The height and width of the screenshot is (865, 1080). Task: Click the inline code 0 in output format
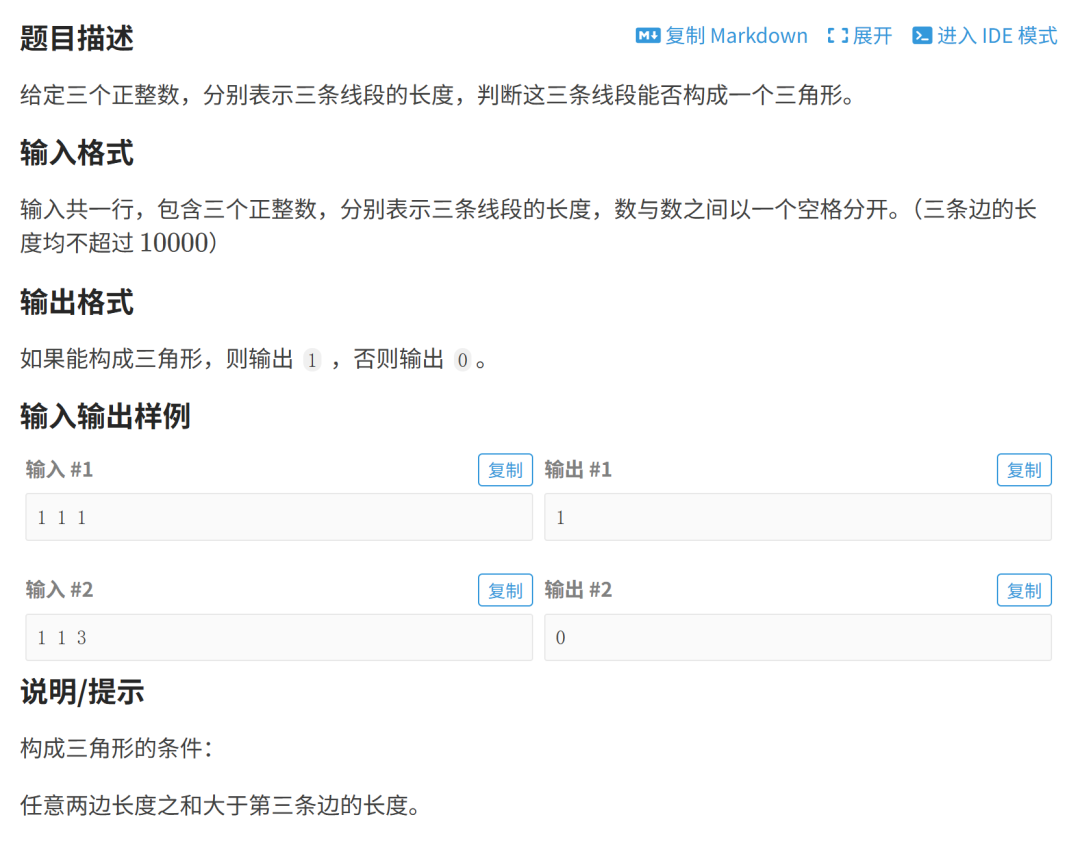point(462,359)
